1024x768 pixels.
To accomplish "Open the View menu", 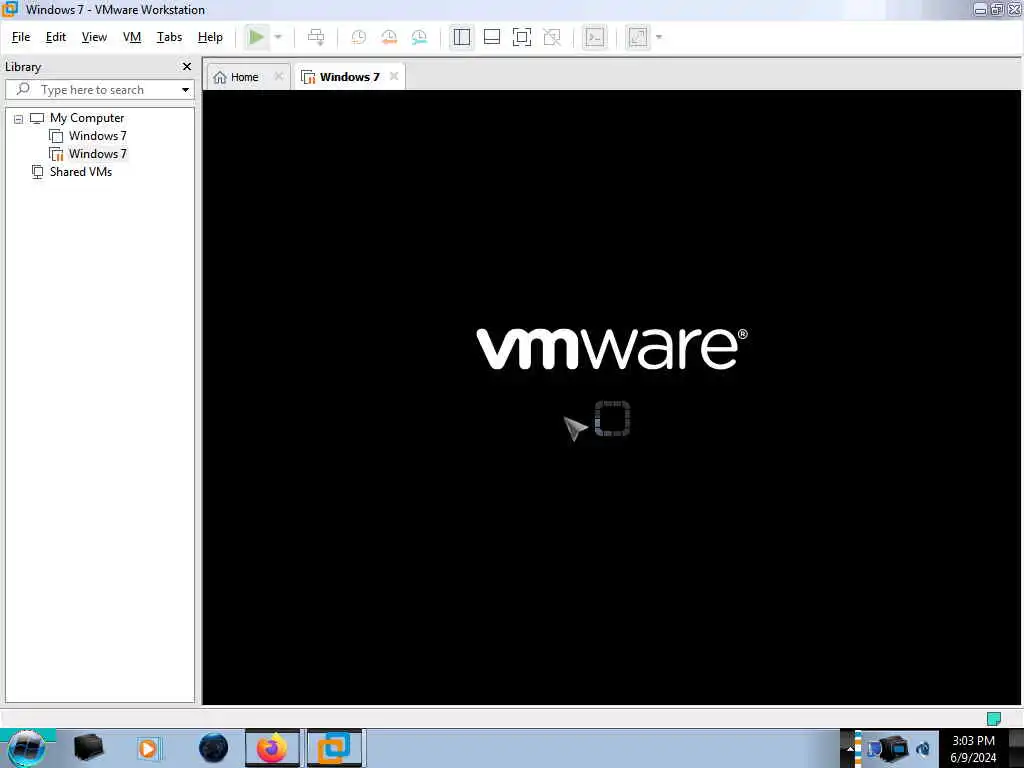I will (94, 37).
